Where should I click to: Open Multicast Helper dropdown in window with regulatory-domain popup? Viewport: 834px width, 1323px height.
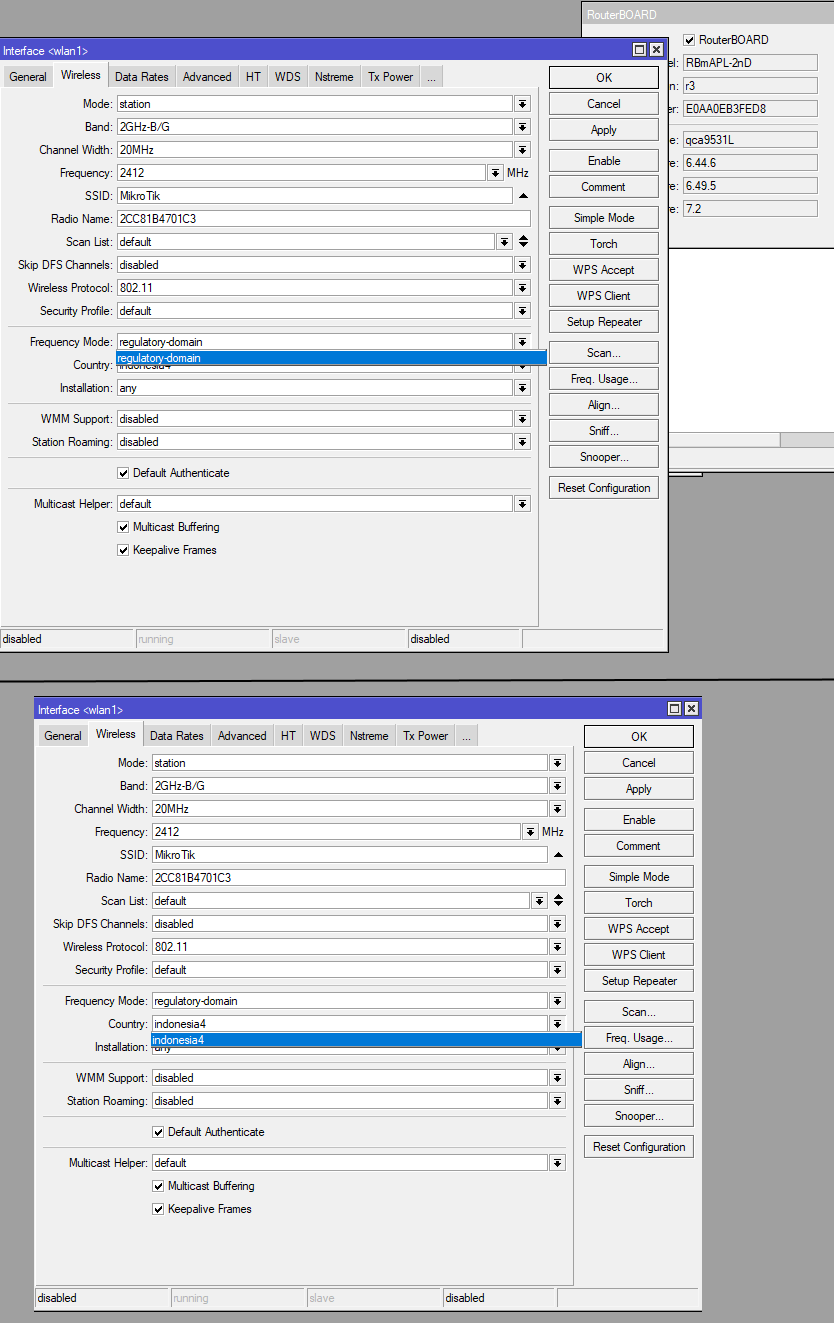click(x=522, y=504)
